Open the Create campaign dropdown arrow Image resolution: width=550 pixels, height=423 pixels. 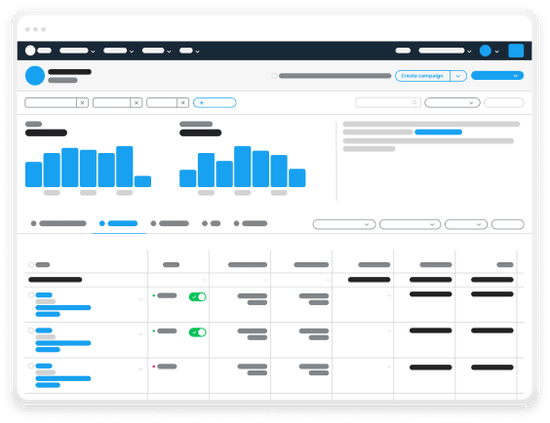[x=458, y=76]
